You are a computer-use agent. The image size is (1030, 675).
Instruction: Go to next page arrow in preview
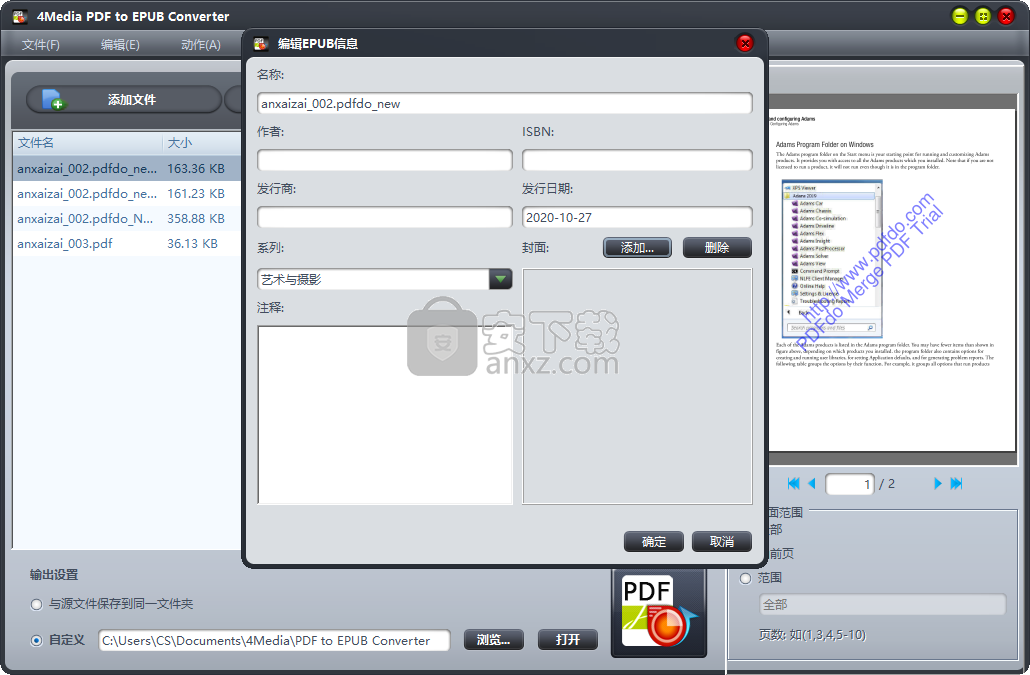click(937, 484)
